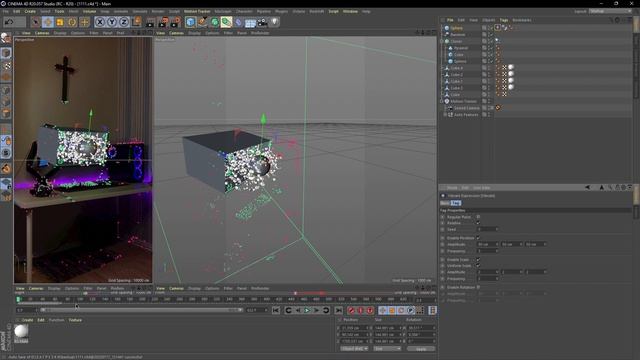Open Function menu in Material Manager

click(57, 320)
